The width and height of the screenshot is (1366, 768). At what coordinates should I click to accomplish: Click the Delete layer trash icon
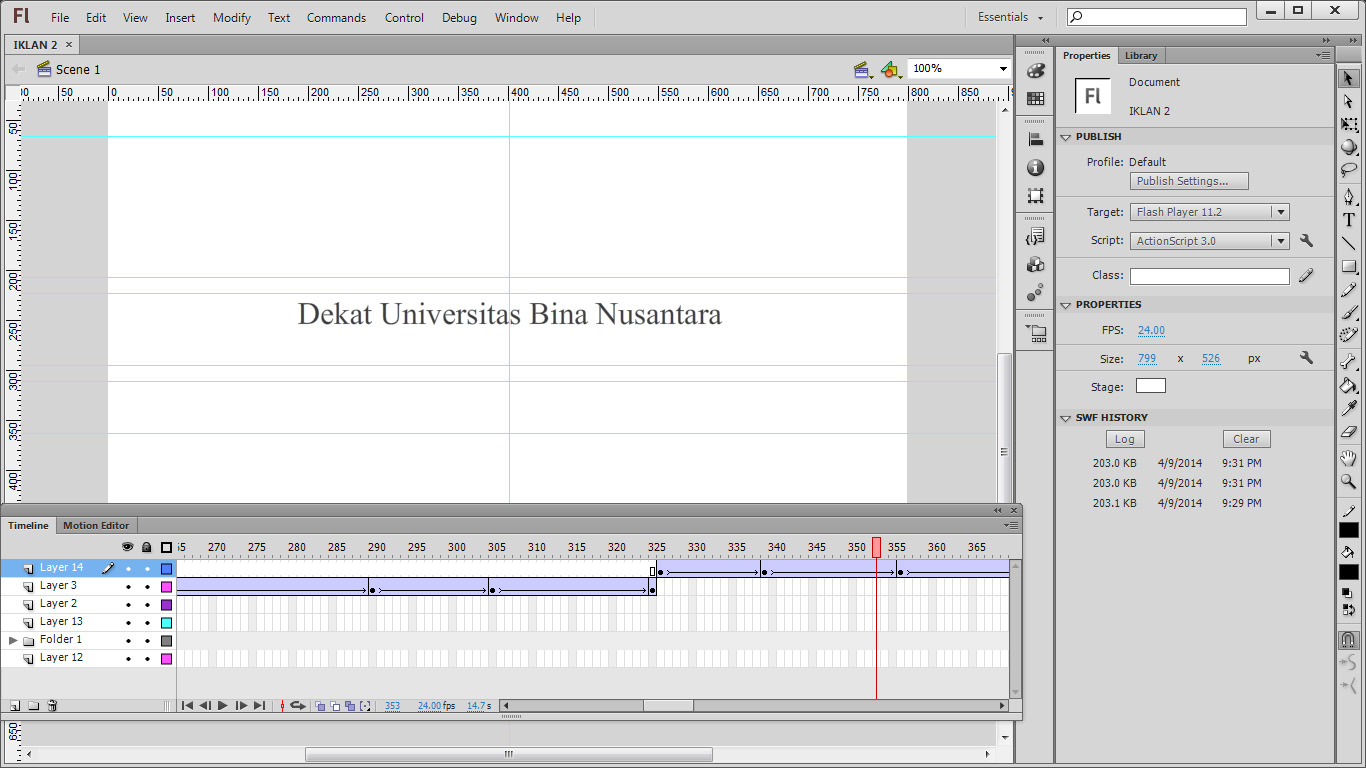52,706
